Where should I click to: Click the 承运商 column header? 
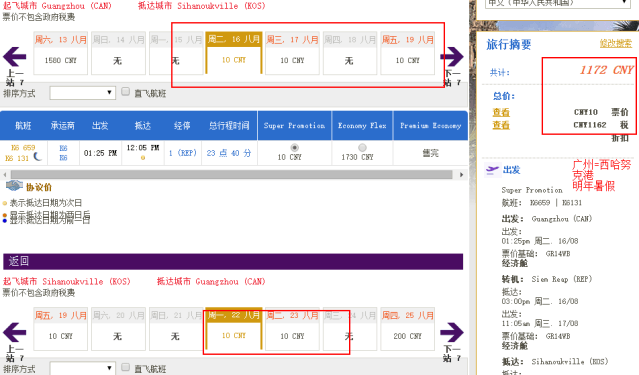pos(62,126)
